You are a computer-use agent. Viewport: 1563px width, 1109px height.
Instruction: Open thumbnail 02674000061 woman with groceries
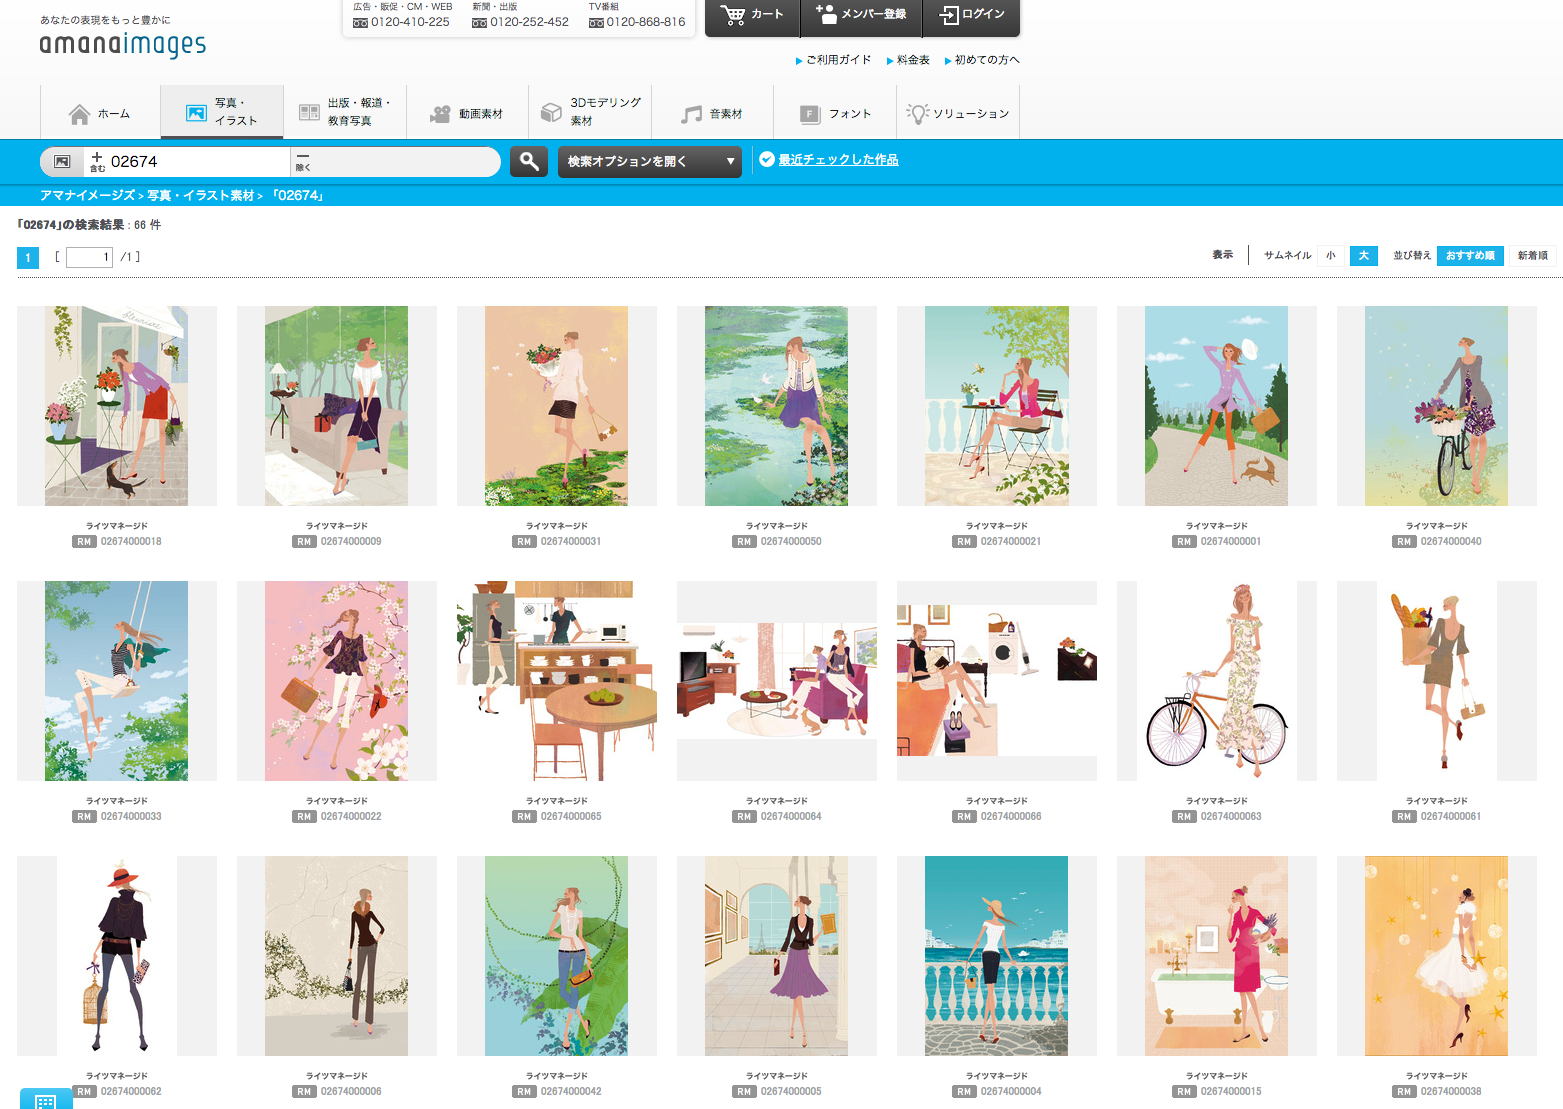coord(1437,681)
